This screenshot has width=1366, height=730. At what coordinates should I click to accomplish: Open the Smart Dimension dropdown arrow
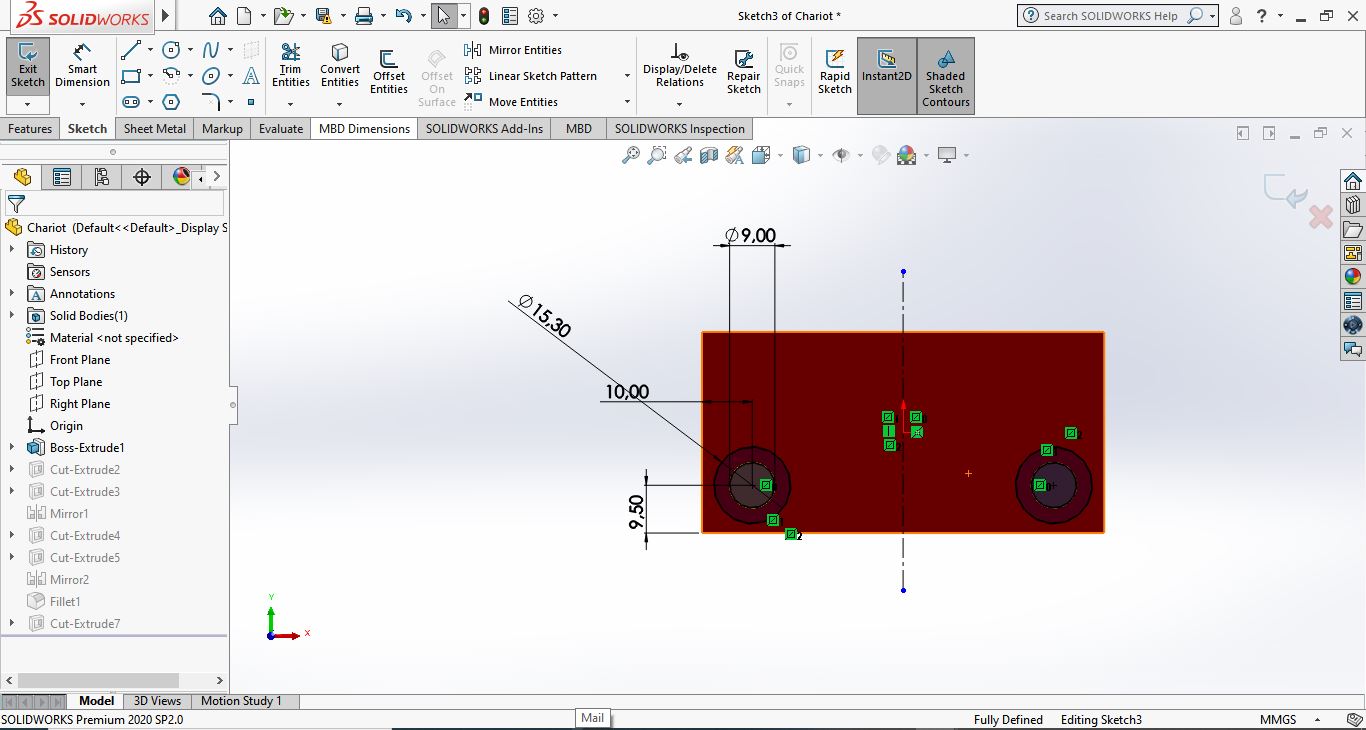point(82,104)
